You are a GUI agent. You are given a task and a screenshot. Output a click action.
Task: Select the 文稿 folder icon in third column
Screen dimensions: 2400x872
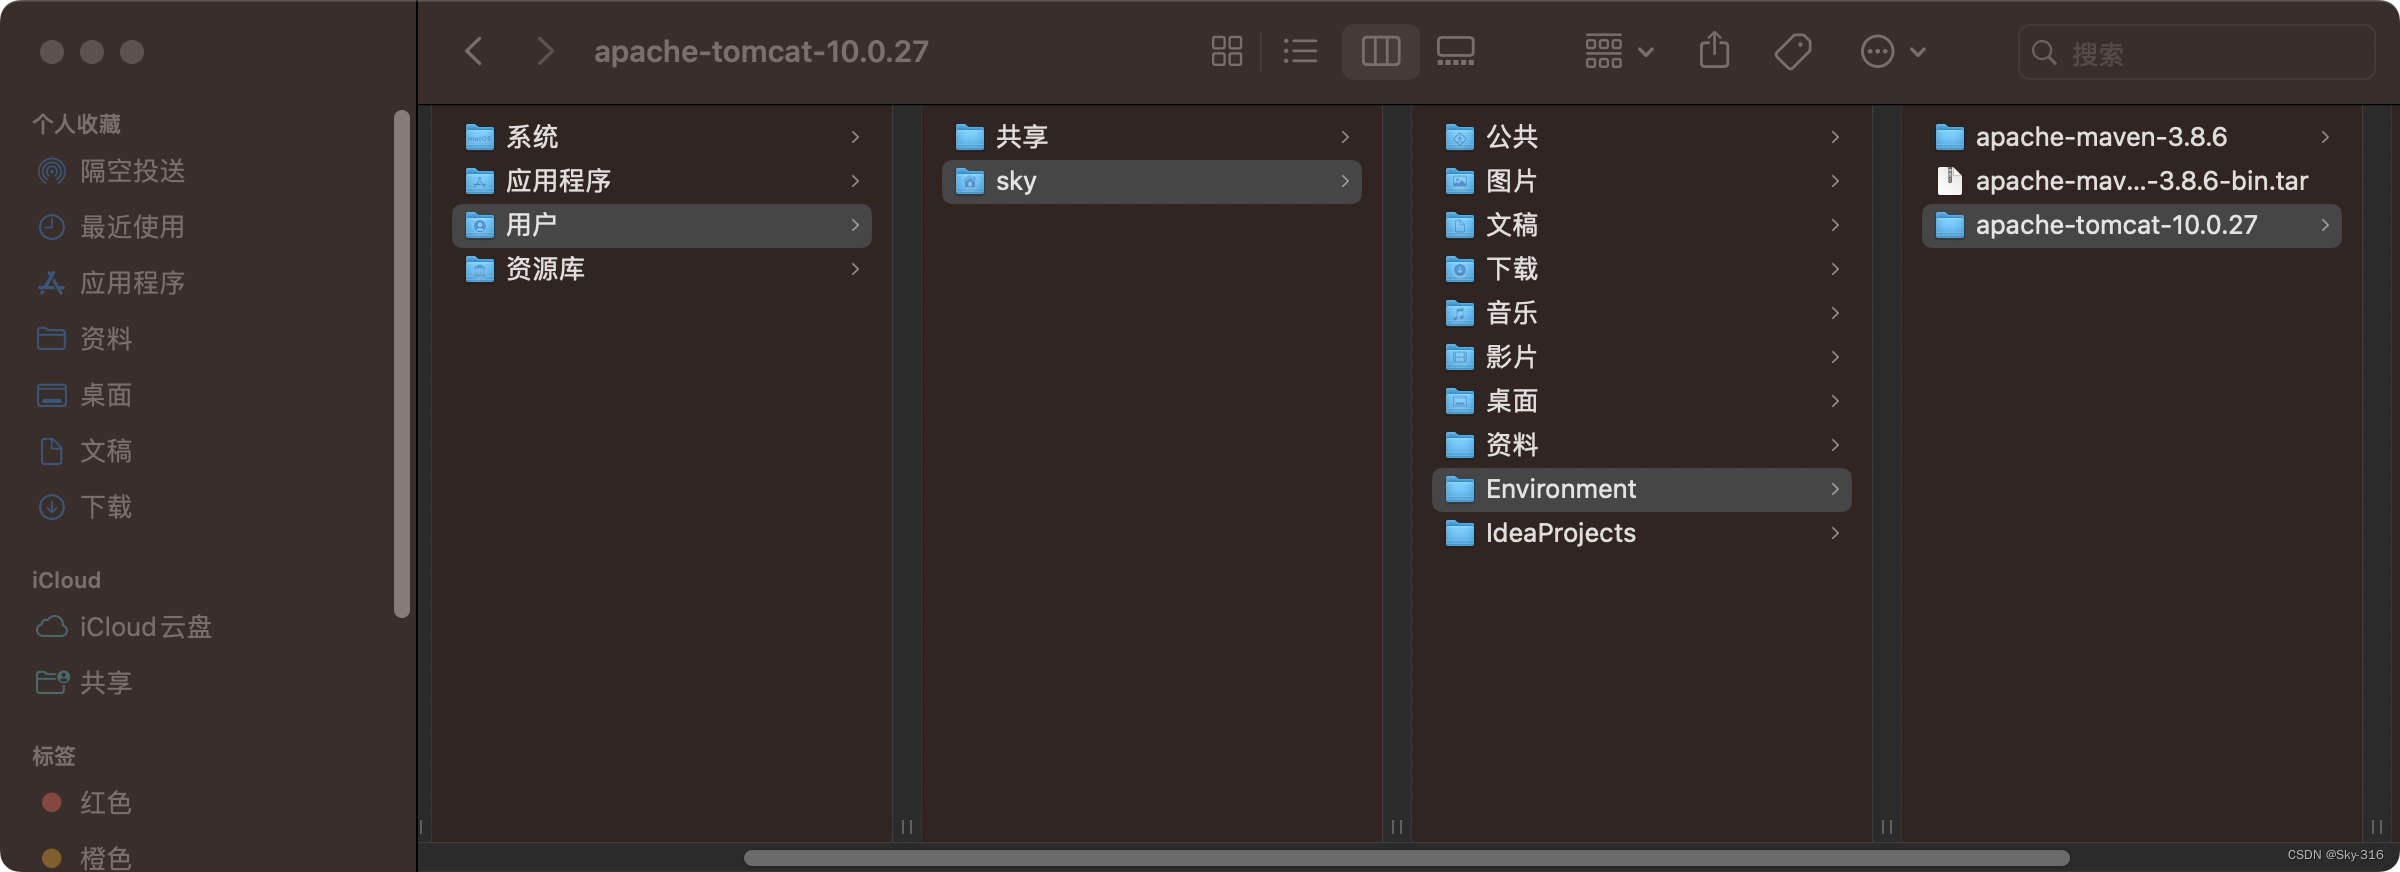pyautogui.click(x=1460, y=225)
